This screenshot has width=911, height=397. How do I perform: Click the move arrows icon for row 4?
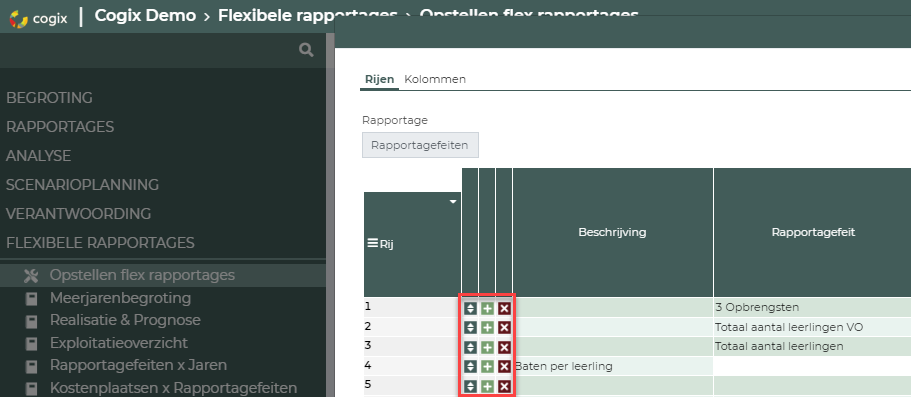(471, 367)
